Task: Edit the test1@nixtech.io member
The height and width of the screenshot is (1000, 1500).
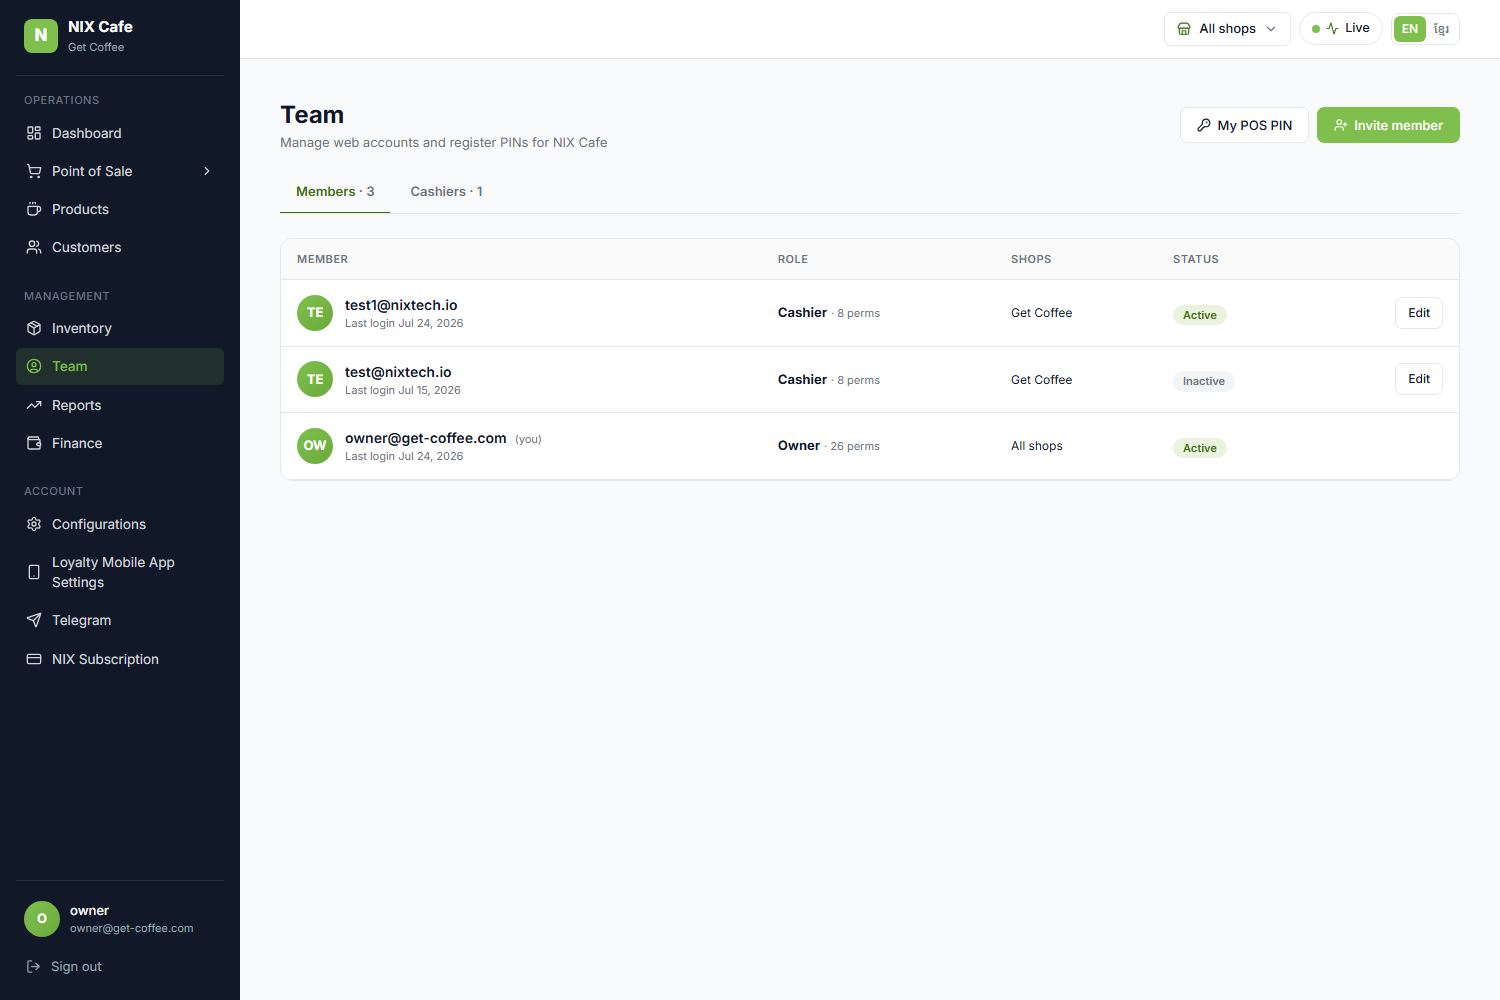Action: tap(1419, 313)
